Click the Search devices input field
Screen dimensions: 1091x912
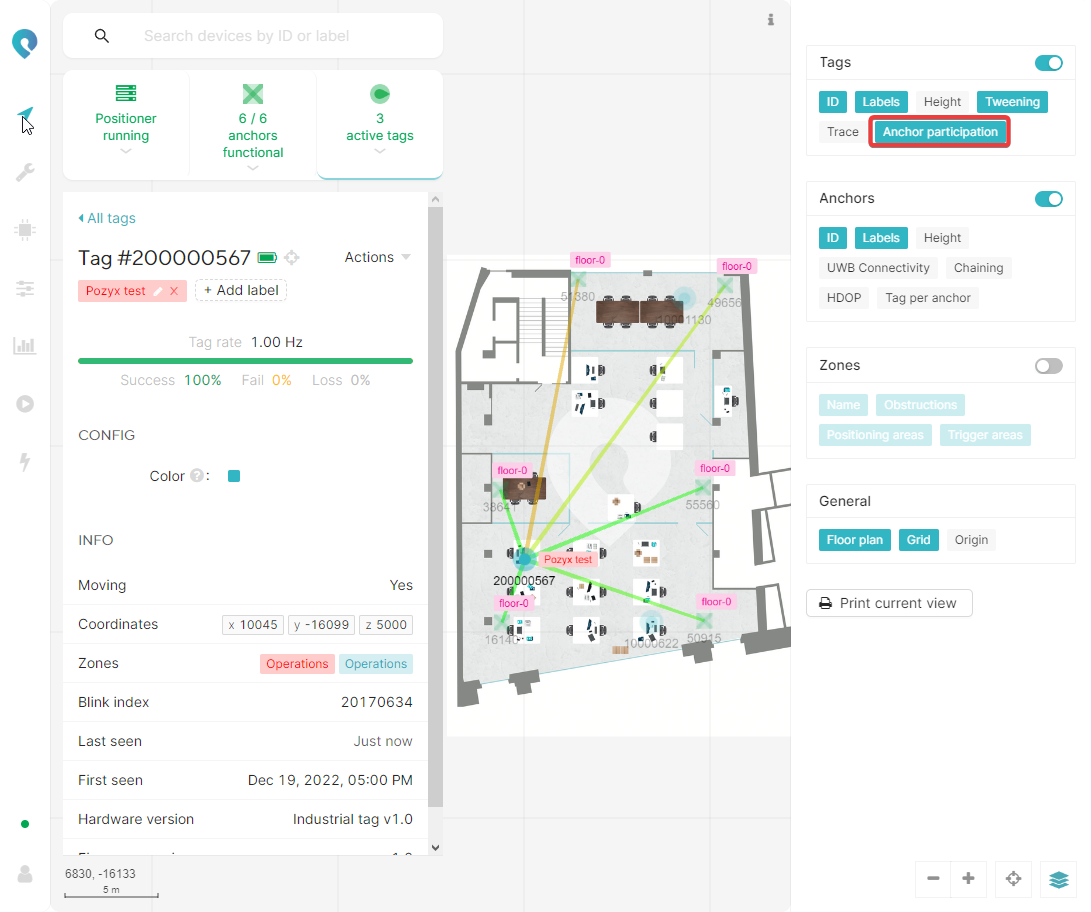click(285, 36)
